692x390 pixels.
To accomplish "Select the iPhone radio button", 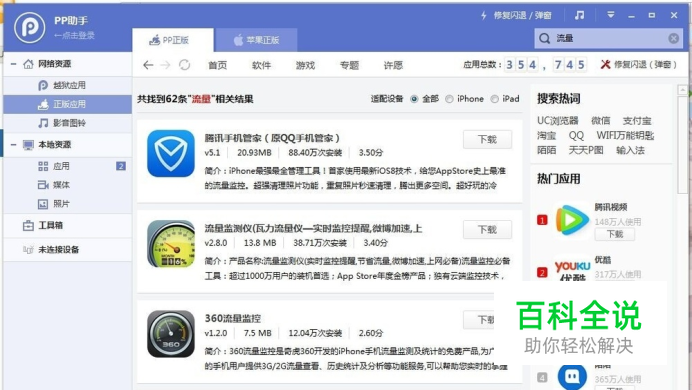I will [x=449, y=99].
